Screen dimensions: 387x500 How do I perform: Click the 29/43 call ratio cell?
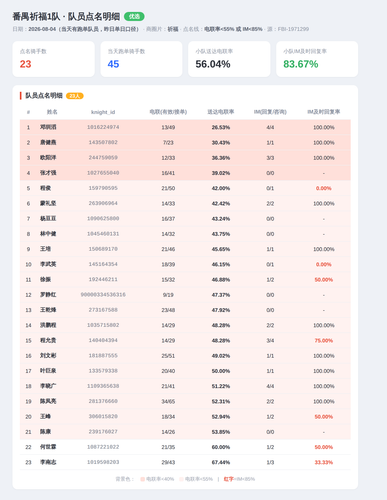tap(168, 462)
